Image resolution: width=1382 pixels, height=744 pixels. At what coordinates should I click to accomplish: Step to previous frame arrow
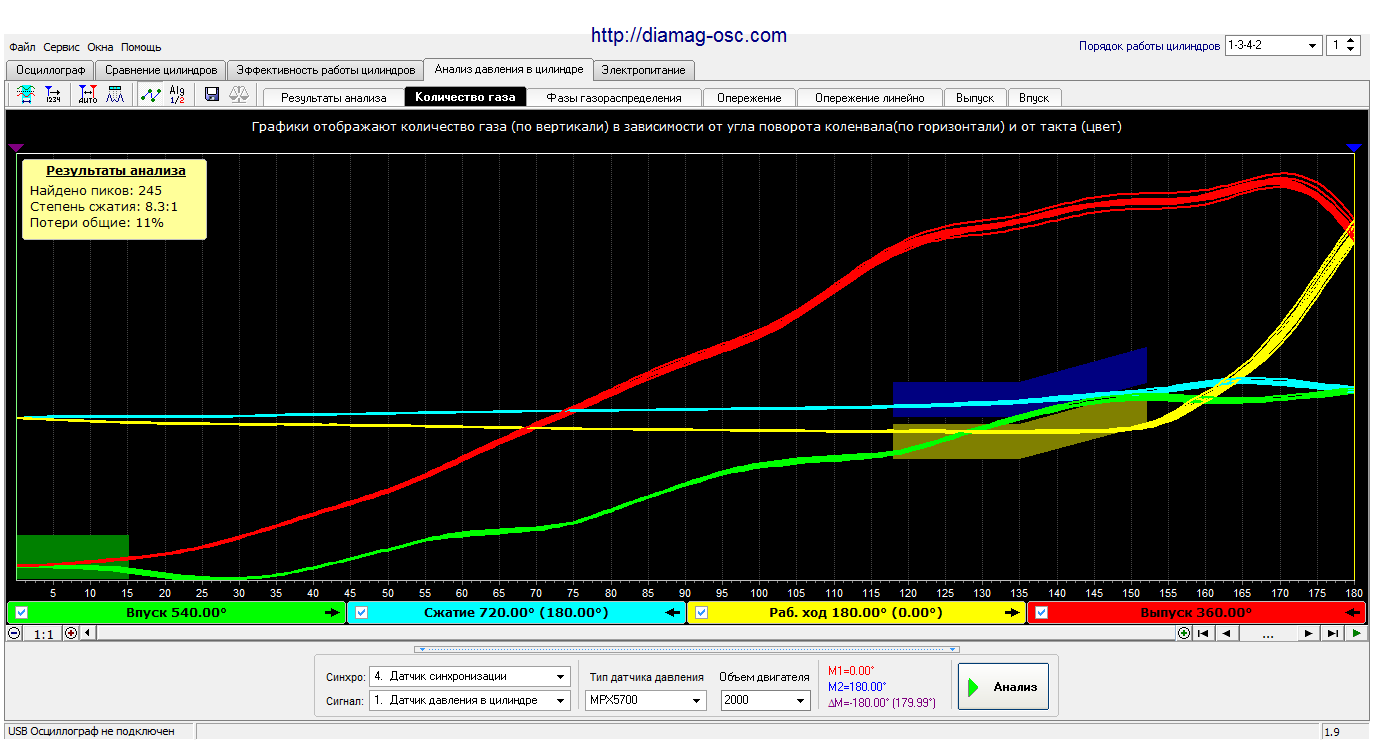pyautogui.click(x=1227, y=633)
